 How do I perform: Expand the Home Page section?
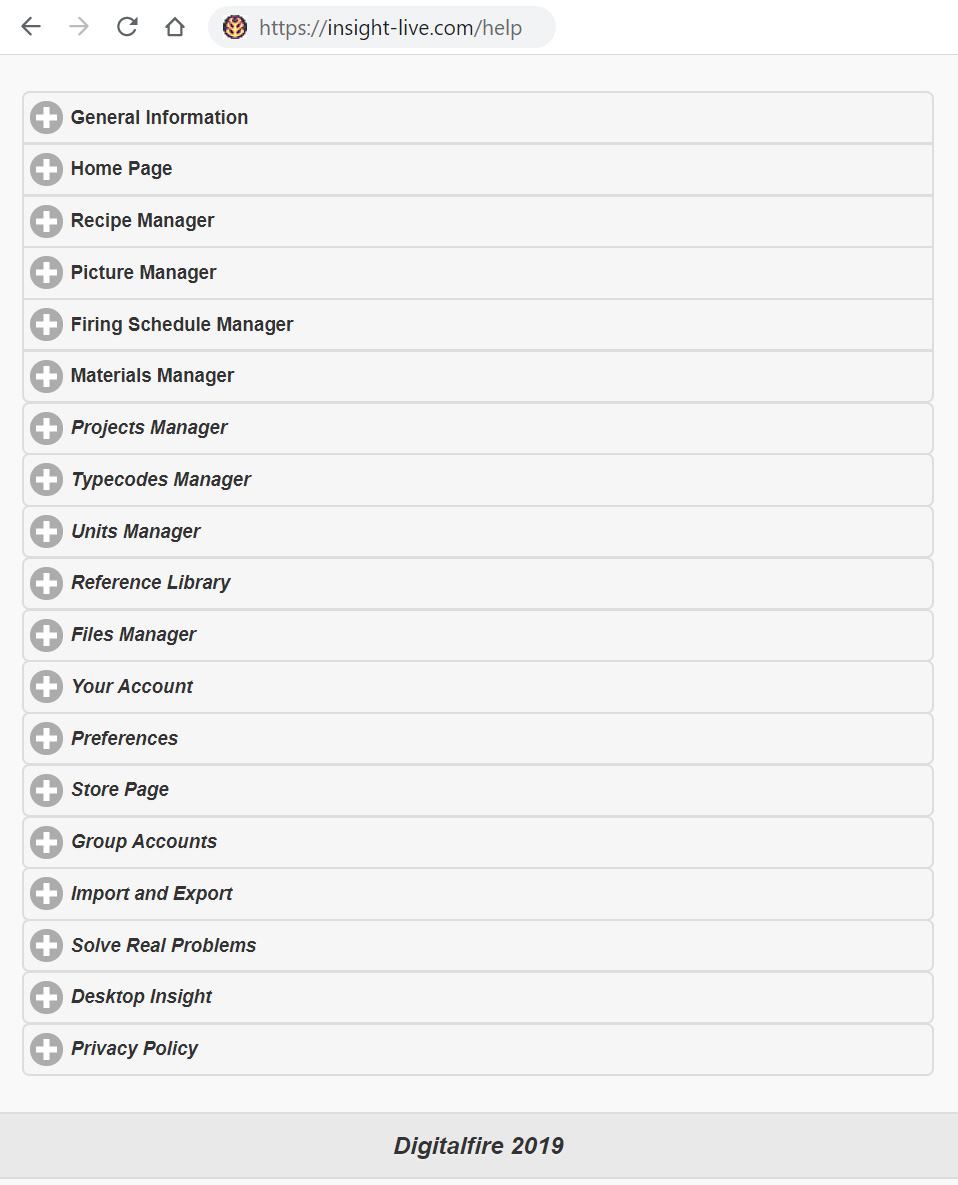pos(477,169)
